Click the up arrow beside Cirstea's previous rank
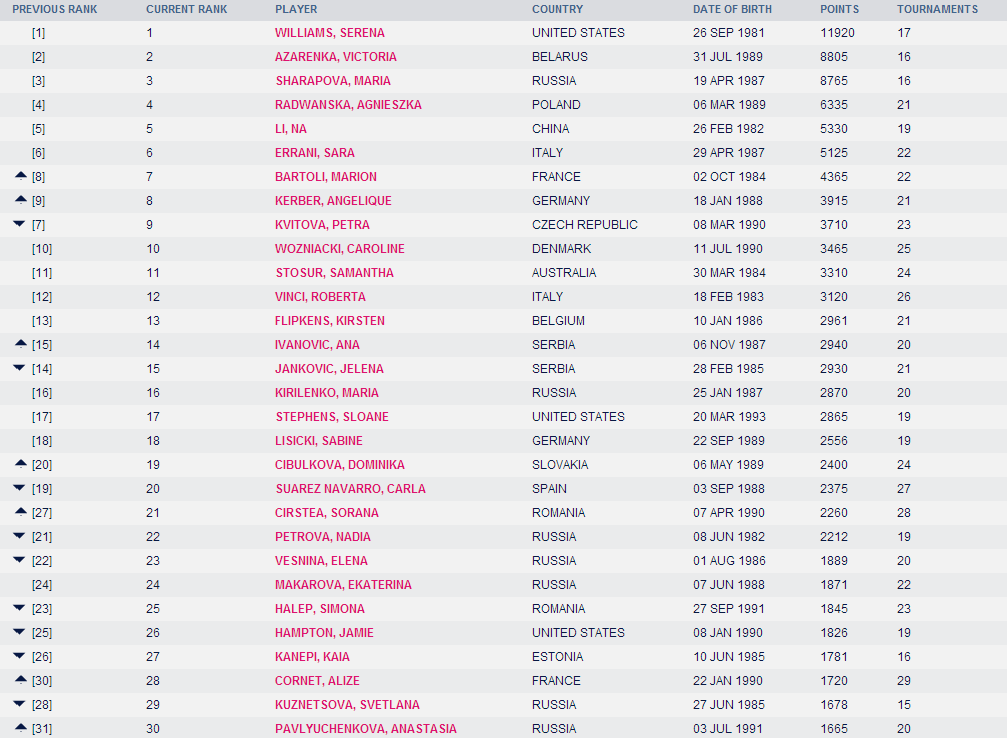This screenshot has height=738, width=1007. (21, 512)
